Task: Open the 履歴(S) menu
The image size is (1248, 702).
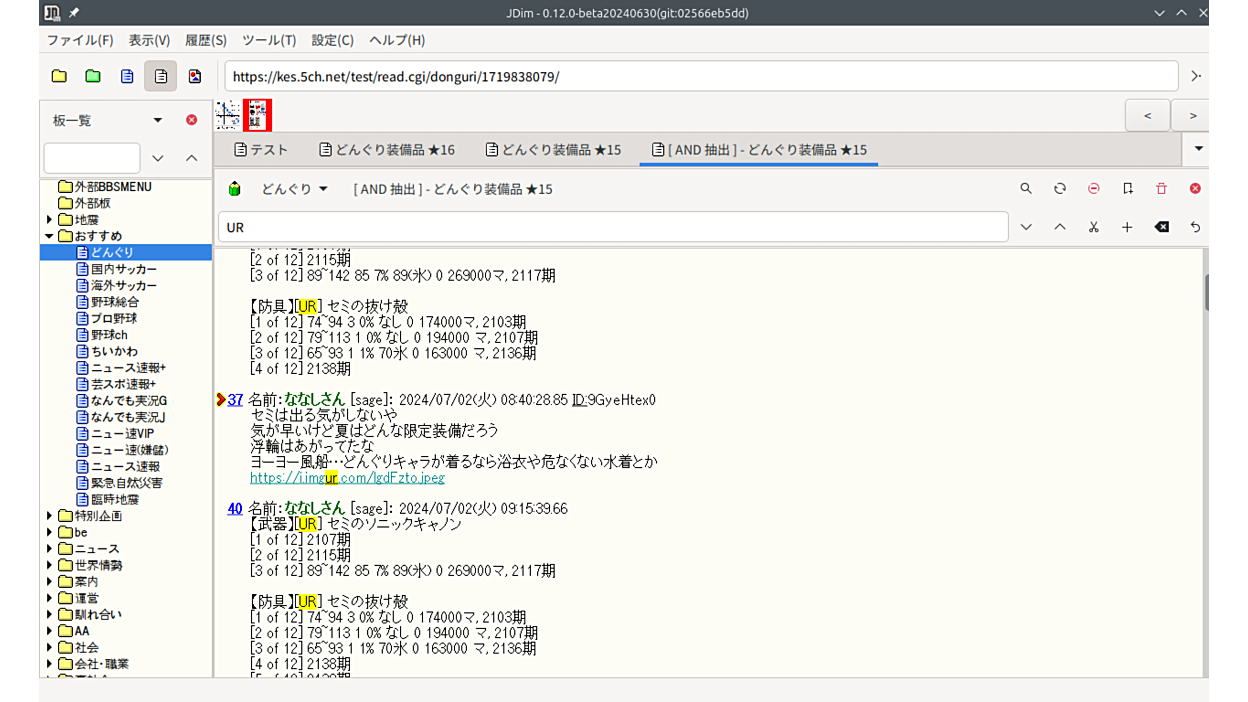Action: click(x=205, y=40)
